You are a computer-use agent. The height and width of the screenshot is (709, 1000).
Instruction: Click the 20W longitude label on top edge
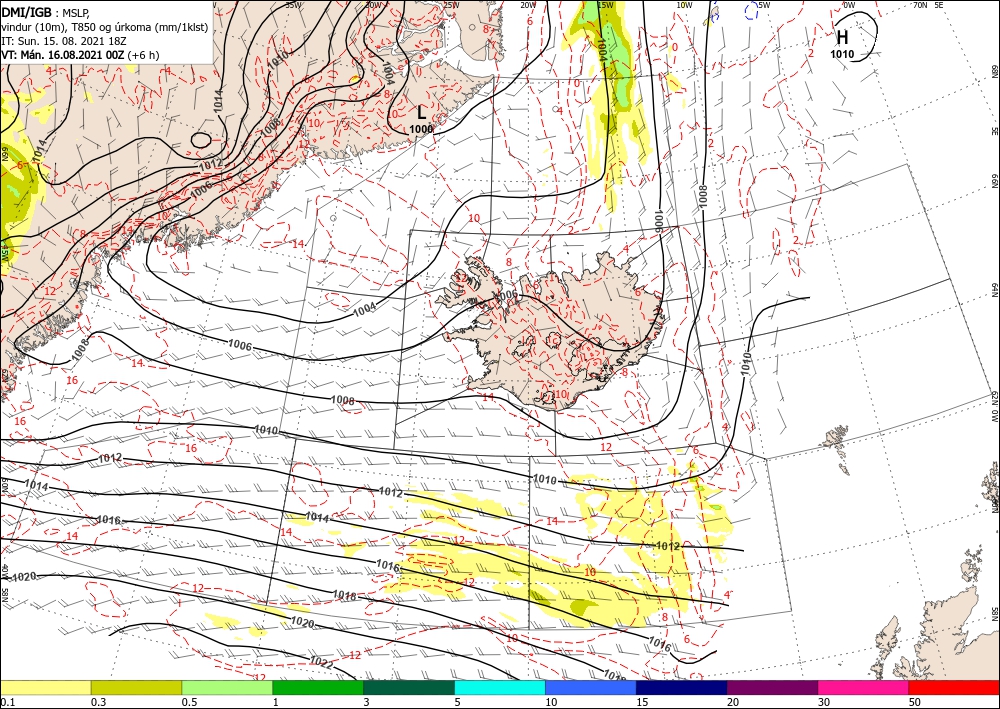(x=528, y=5)
